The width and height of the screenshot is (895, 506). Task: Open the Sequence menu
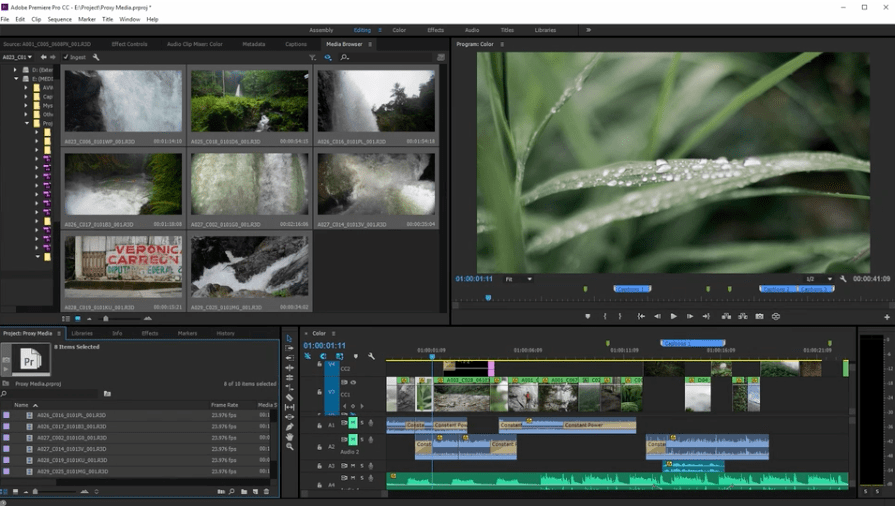(x=59, y=19)
